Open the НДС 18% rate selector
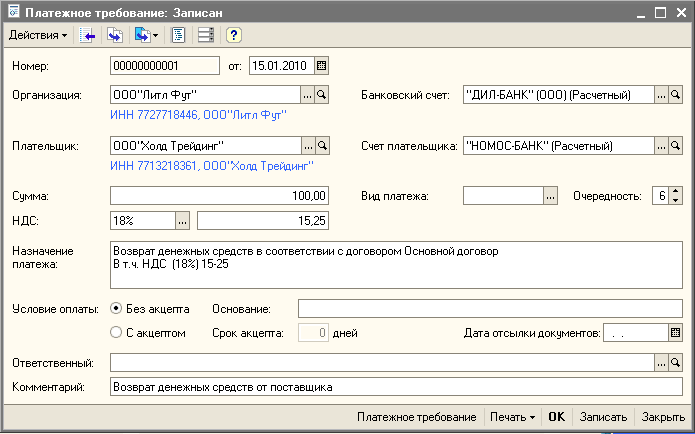695x434 pixels. tap(182, 219)
